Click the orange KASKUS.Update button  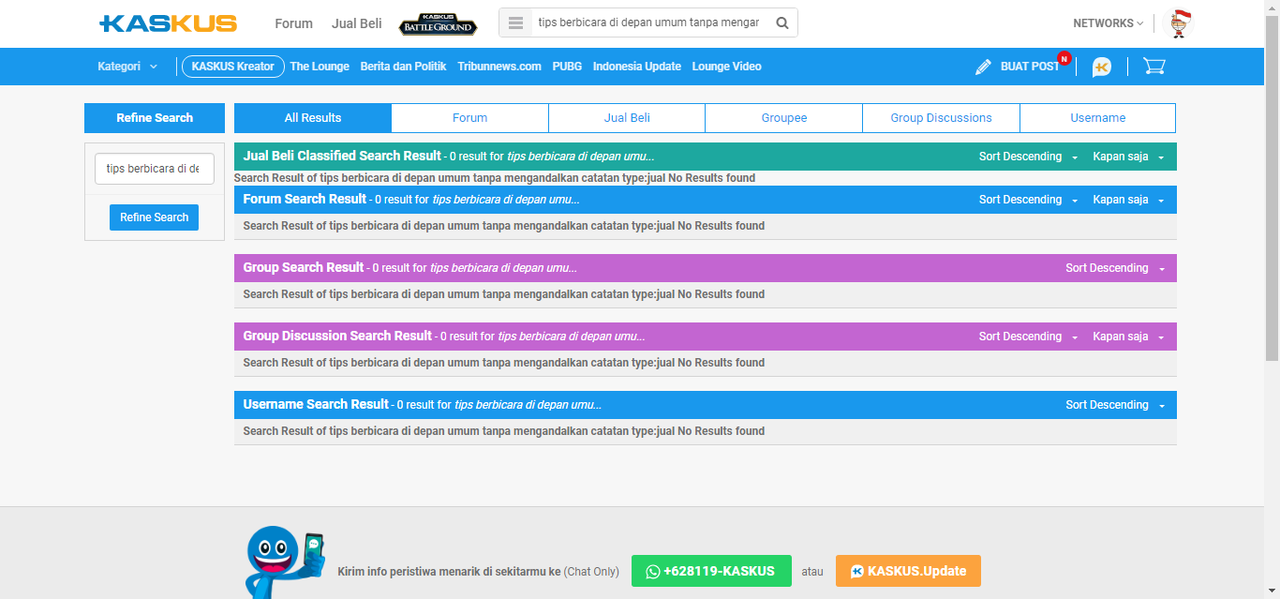click(x=908, y=571)
